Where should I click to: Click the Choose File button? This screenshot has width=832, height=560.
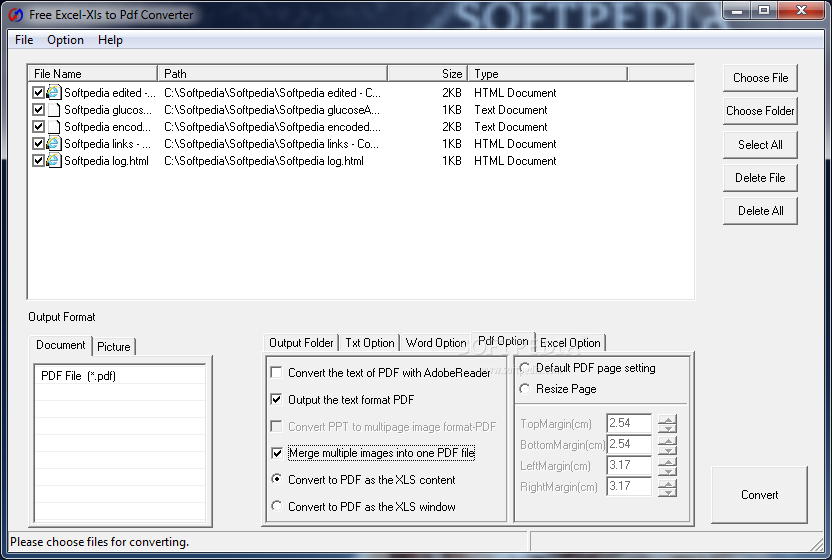click(x=760, y=78)
